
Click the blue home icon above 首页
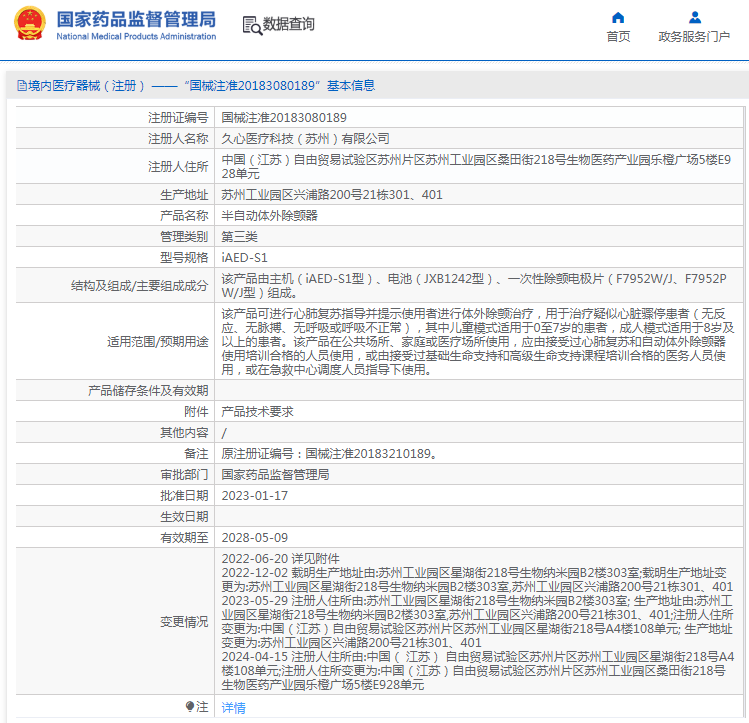[618, 17]
